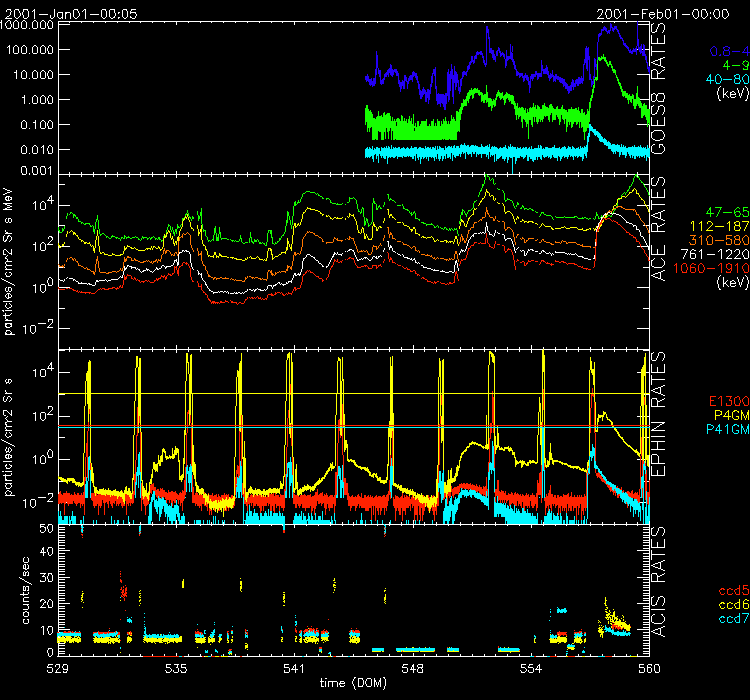The width and height of the screenshot is (750, 700).
Task: Click the red ccd5 legend entry
Action: (729, 593)
